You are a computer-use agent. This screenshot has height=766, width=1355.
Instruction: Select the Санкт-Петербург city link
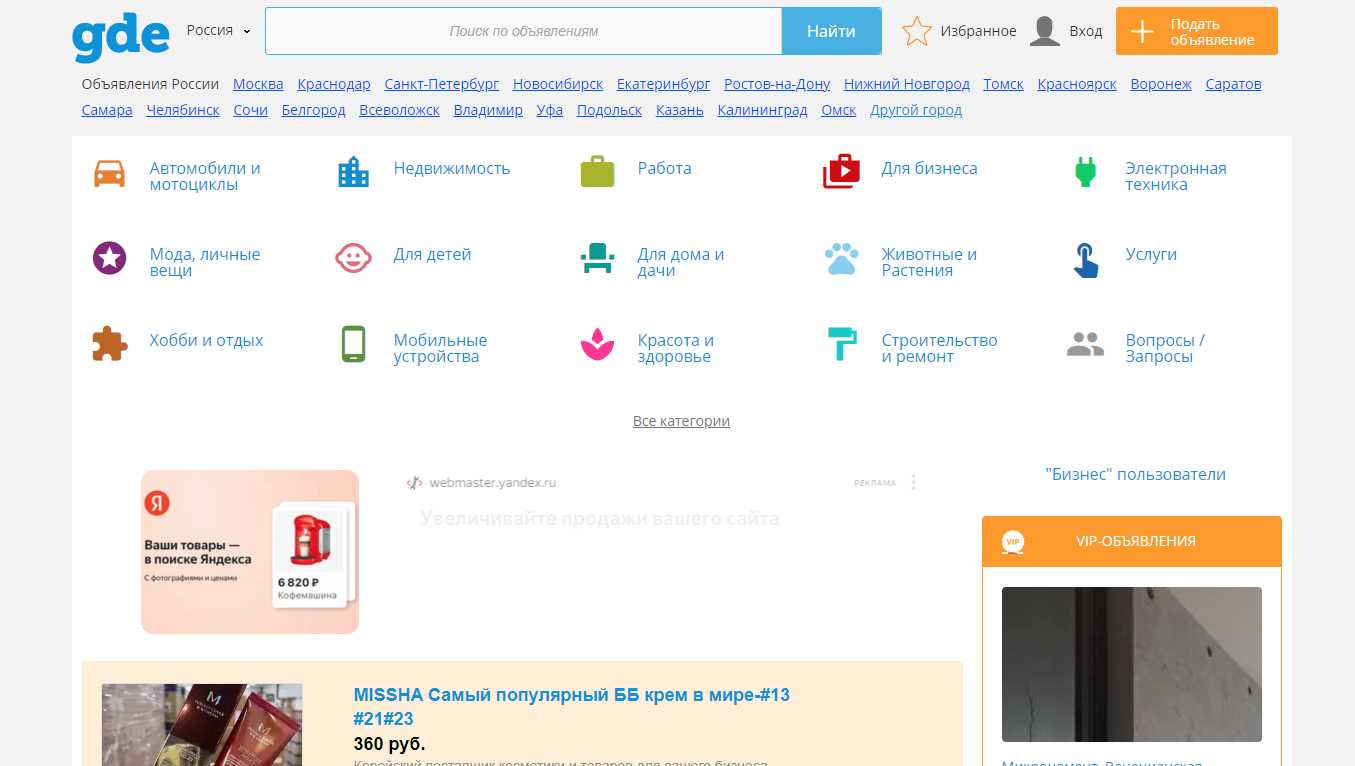tap(442, 84)
